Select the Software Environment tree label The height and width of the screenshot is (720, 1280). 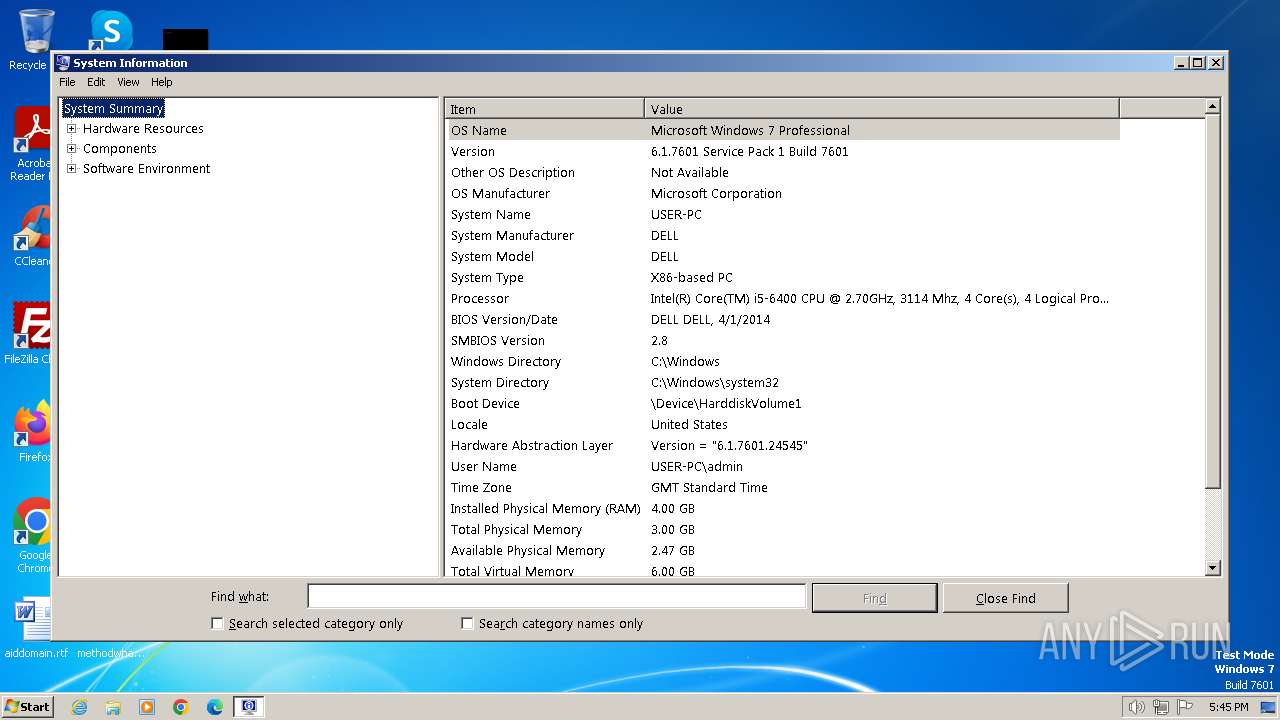tap(146, 168)
